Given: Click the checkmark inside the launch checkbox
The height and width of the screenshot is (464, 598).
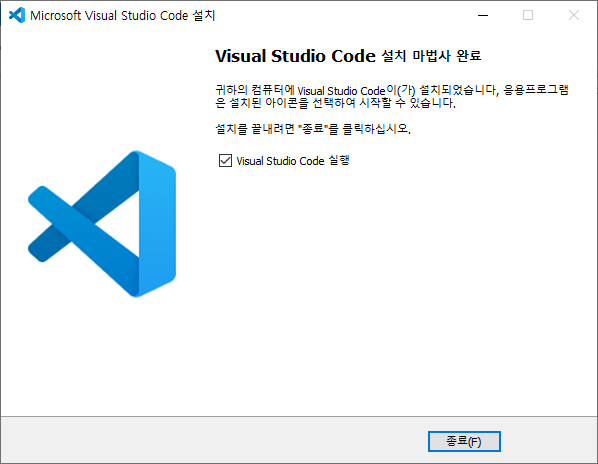Looking at the screenshot, I should [225, 161].
